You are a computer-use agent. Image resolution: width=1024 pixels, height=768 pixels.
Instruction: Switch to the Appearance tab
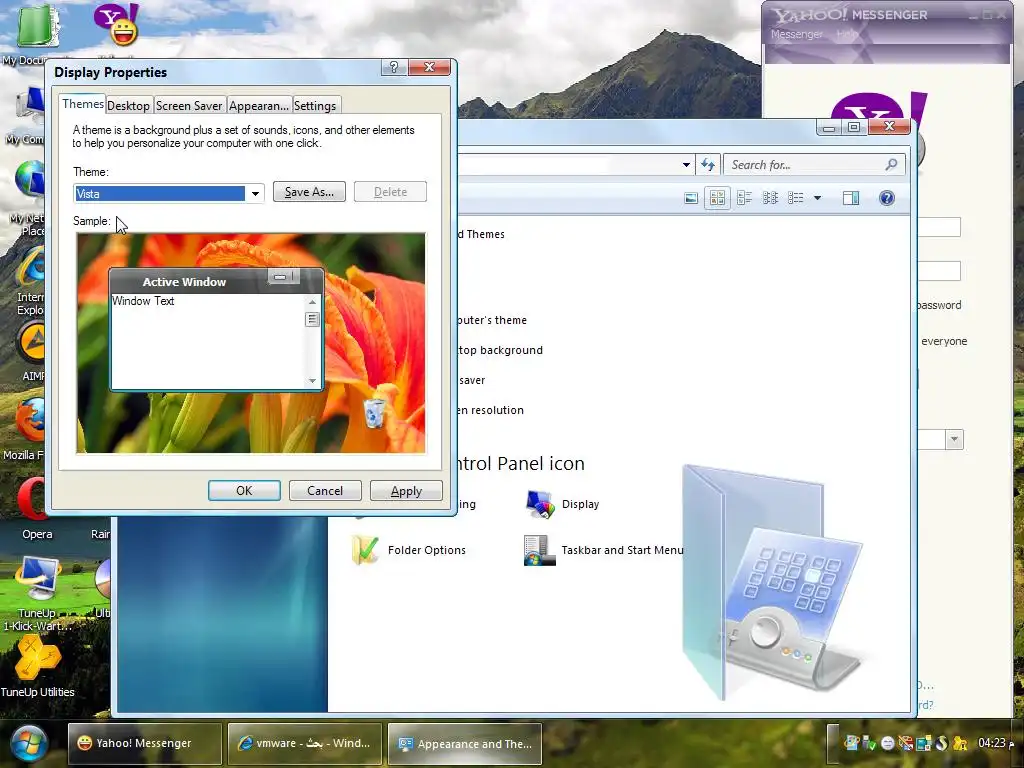coord(259,106)
